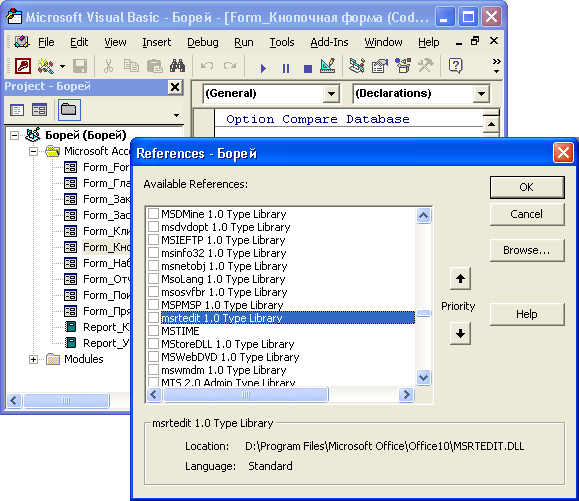Open the Properties Window toolbar icon
579x501 pixels.
pos(380,66)
